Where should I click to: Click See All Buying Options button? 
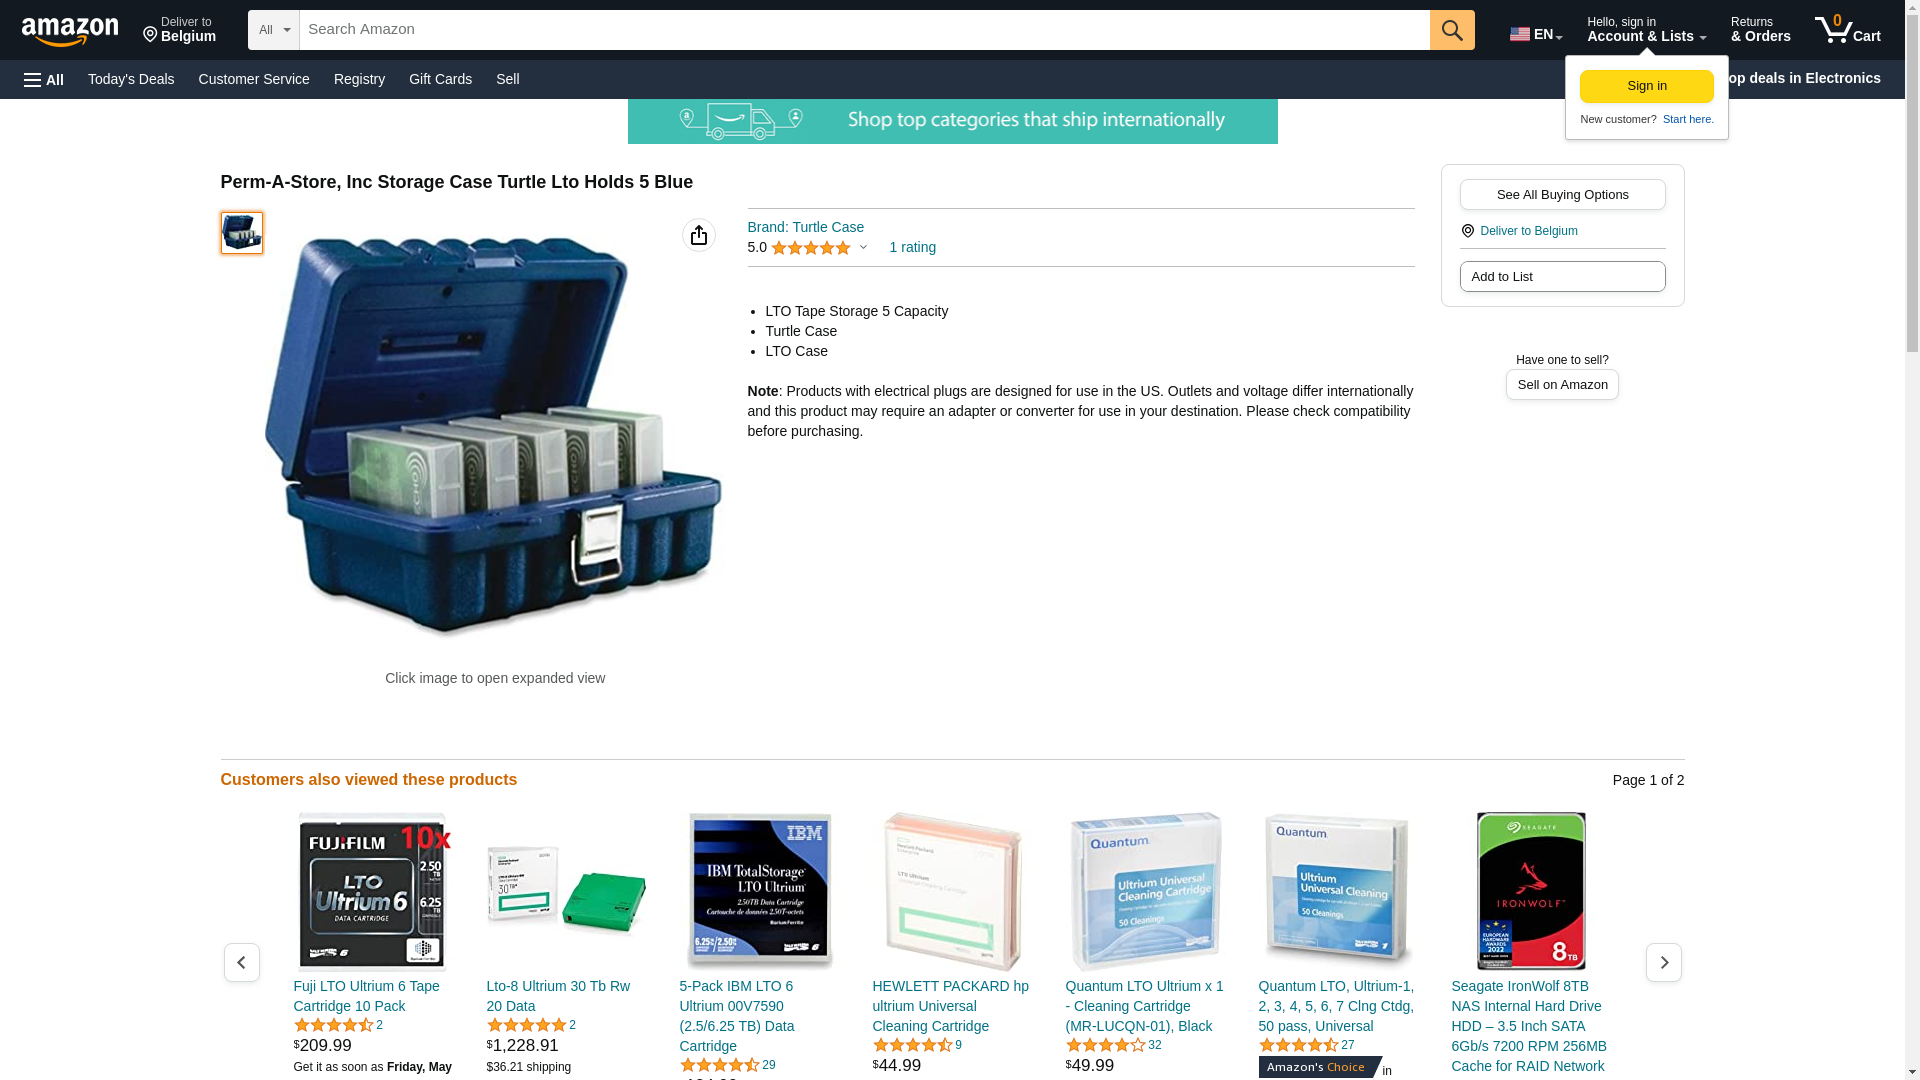tap(1562, 194)
